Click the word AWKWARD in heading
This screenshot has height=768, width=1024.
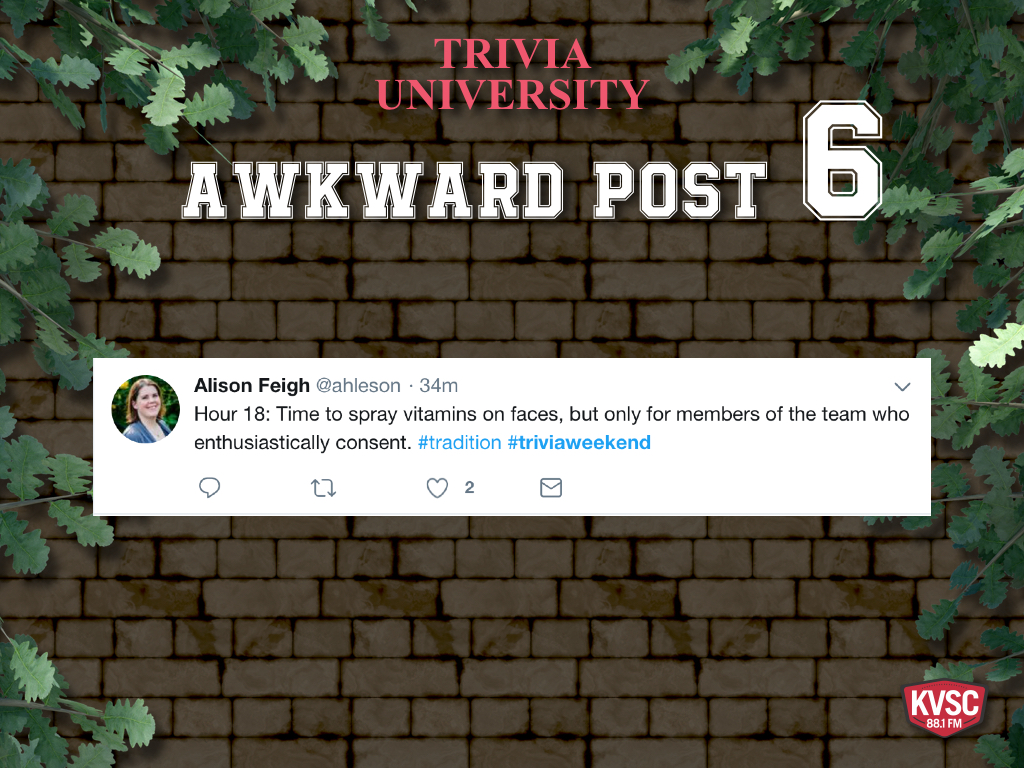tap(373, 190)
